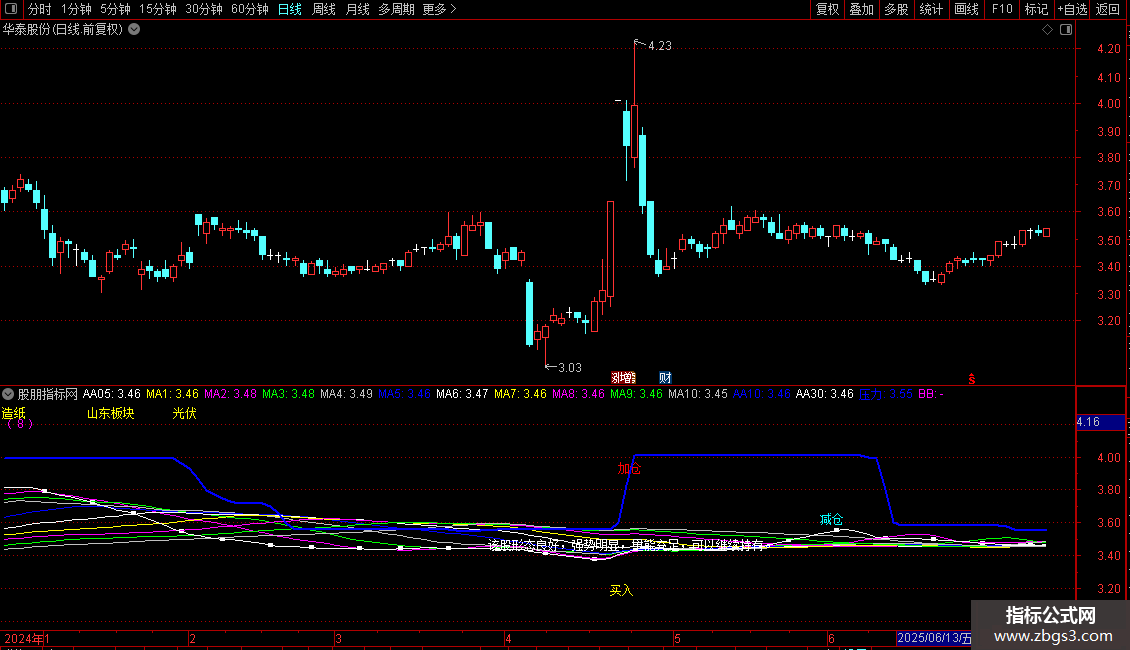Click the red S marker near June
1130x650 pixels.
971,379
